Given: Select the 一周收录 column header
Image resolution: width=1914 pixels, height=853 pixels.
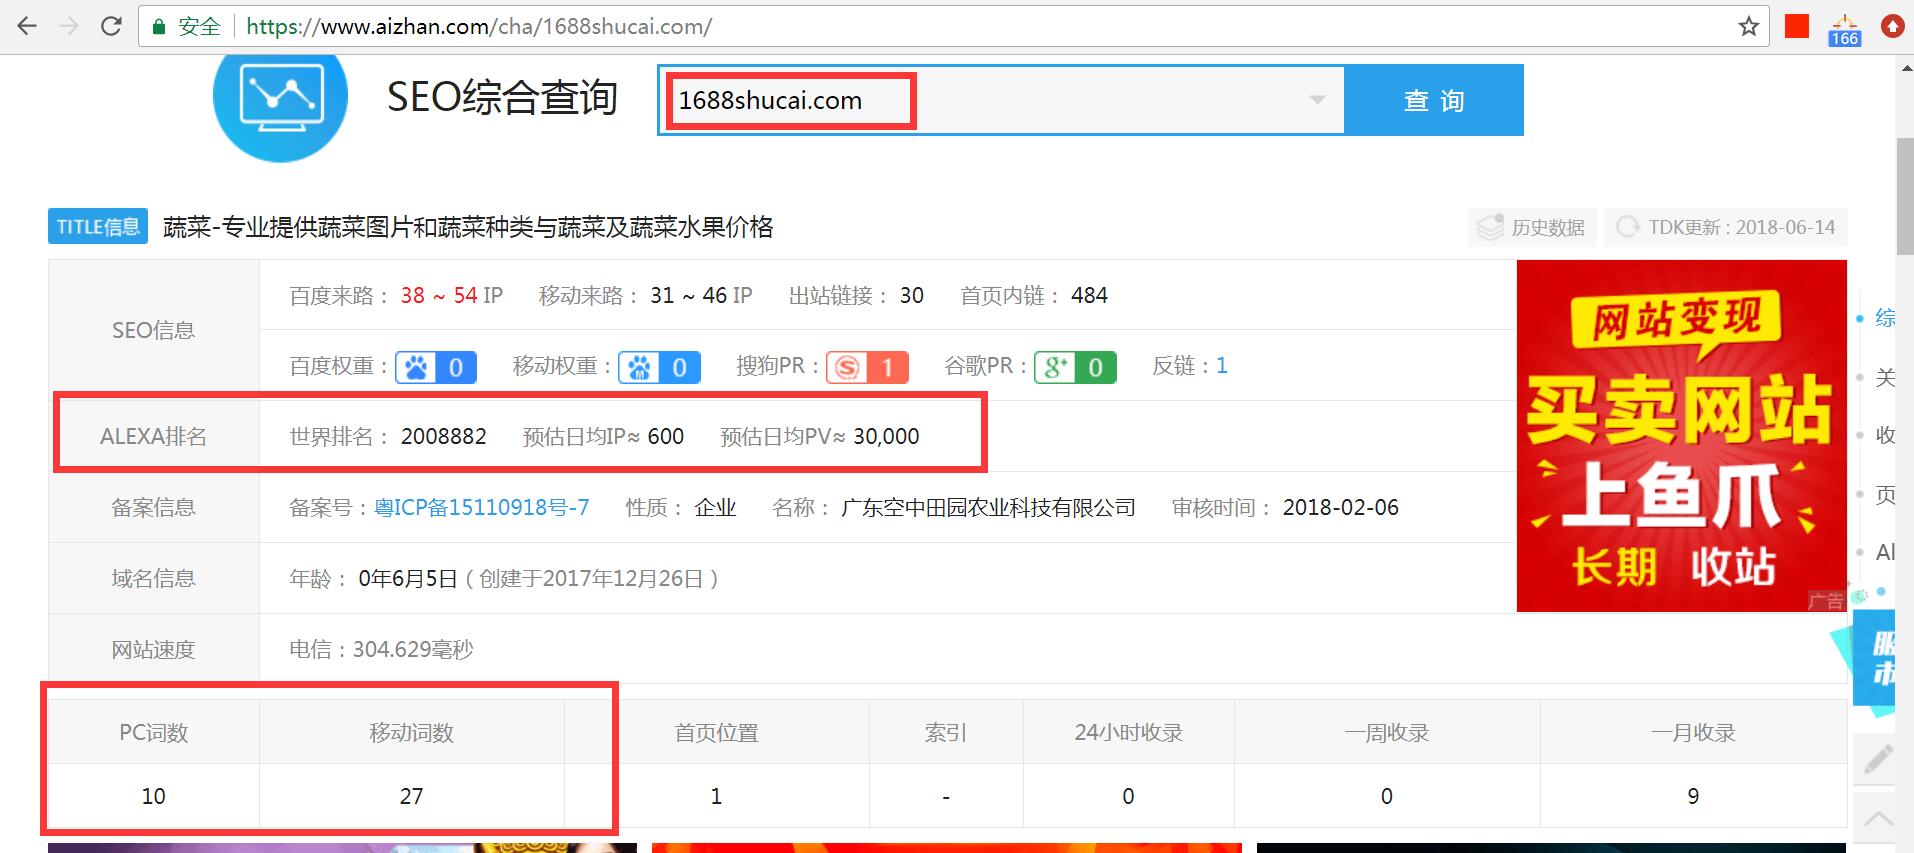Looking at the screenshot, I should 1387,733.
